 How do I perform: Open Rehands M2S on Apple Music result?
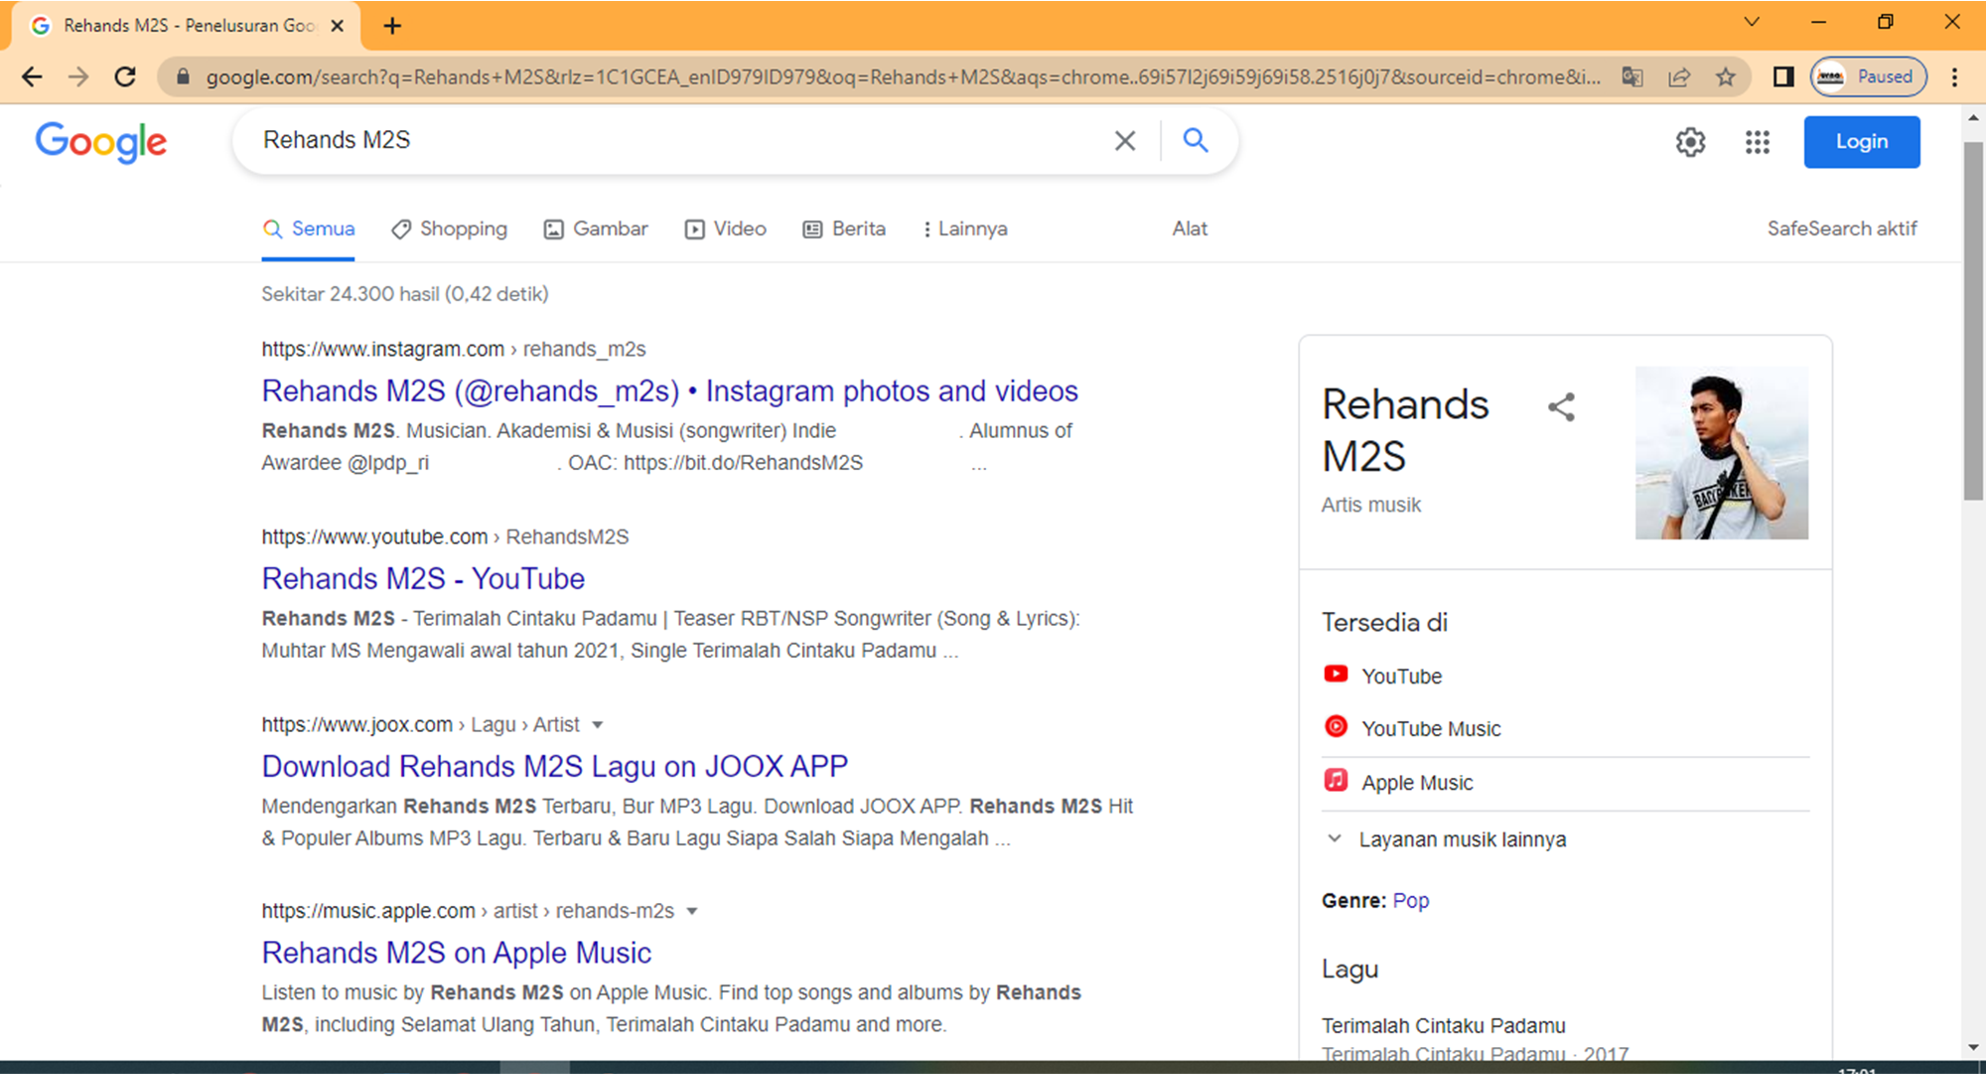pyautogui.click(x=456, y=953)
